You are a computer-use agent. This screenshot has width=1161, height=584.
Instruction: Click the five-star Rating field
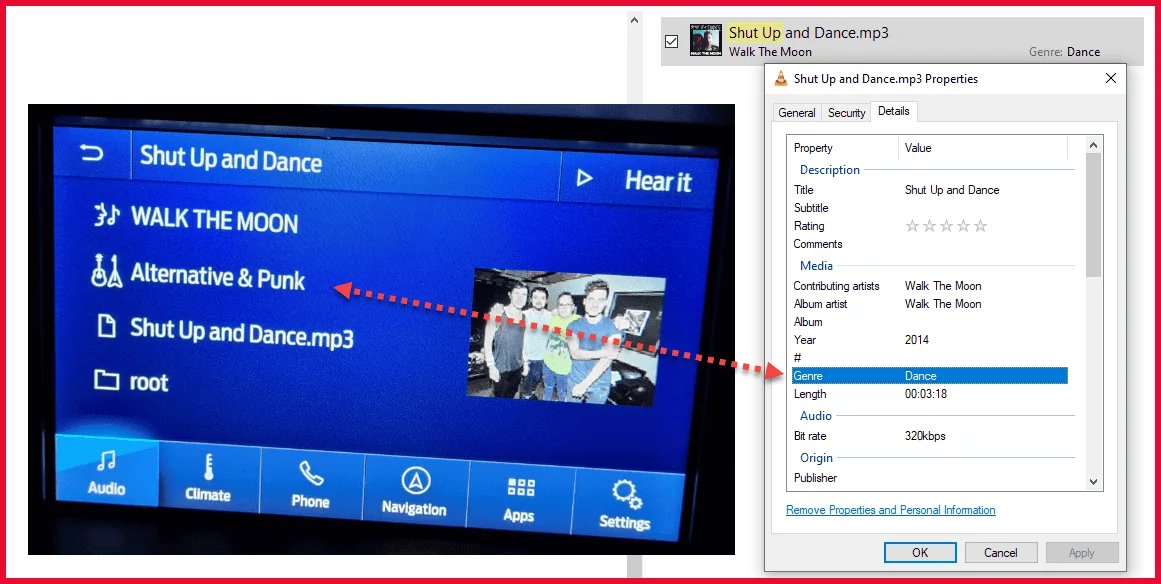(x=946, y=226)
